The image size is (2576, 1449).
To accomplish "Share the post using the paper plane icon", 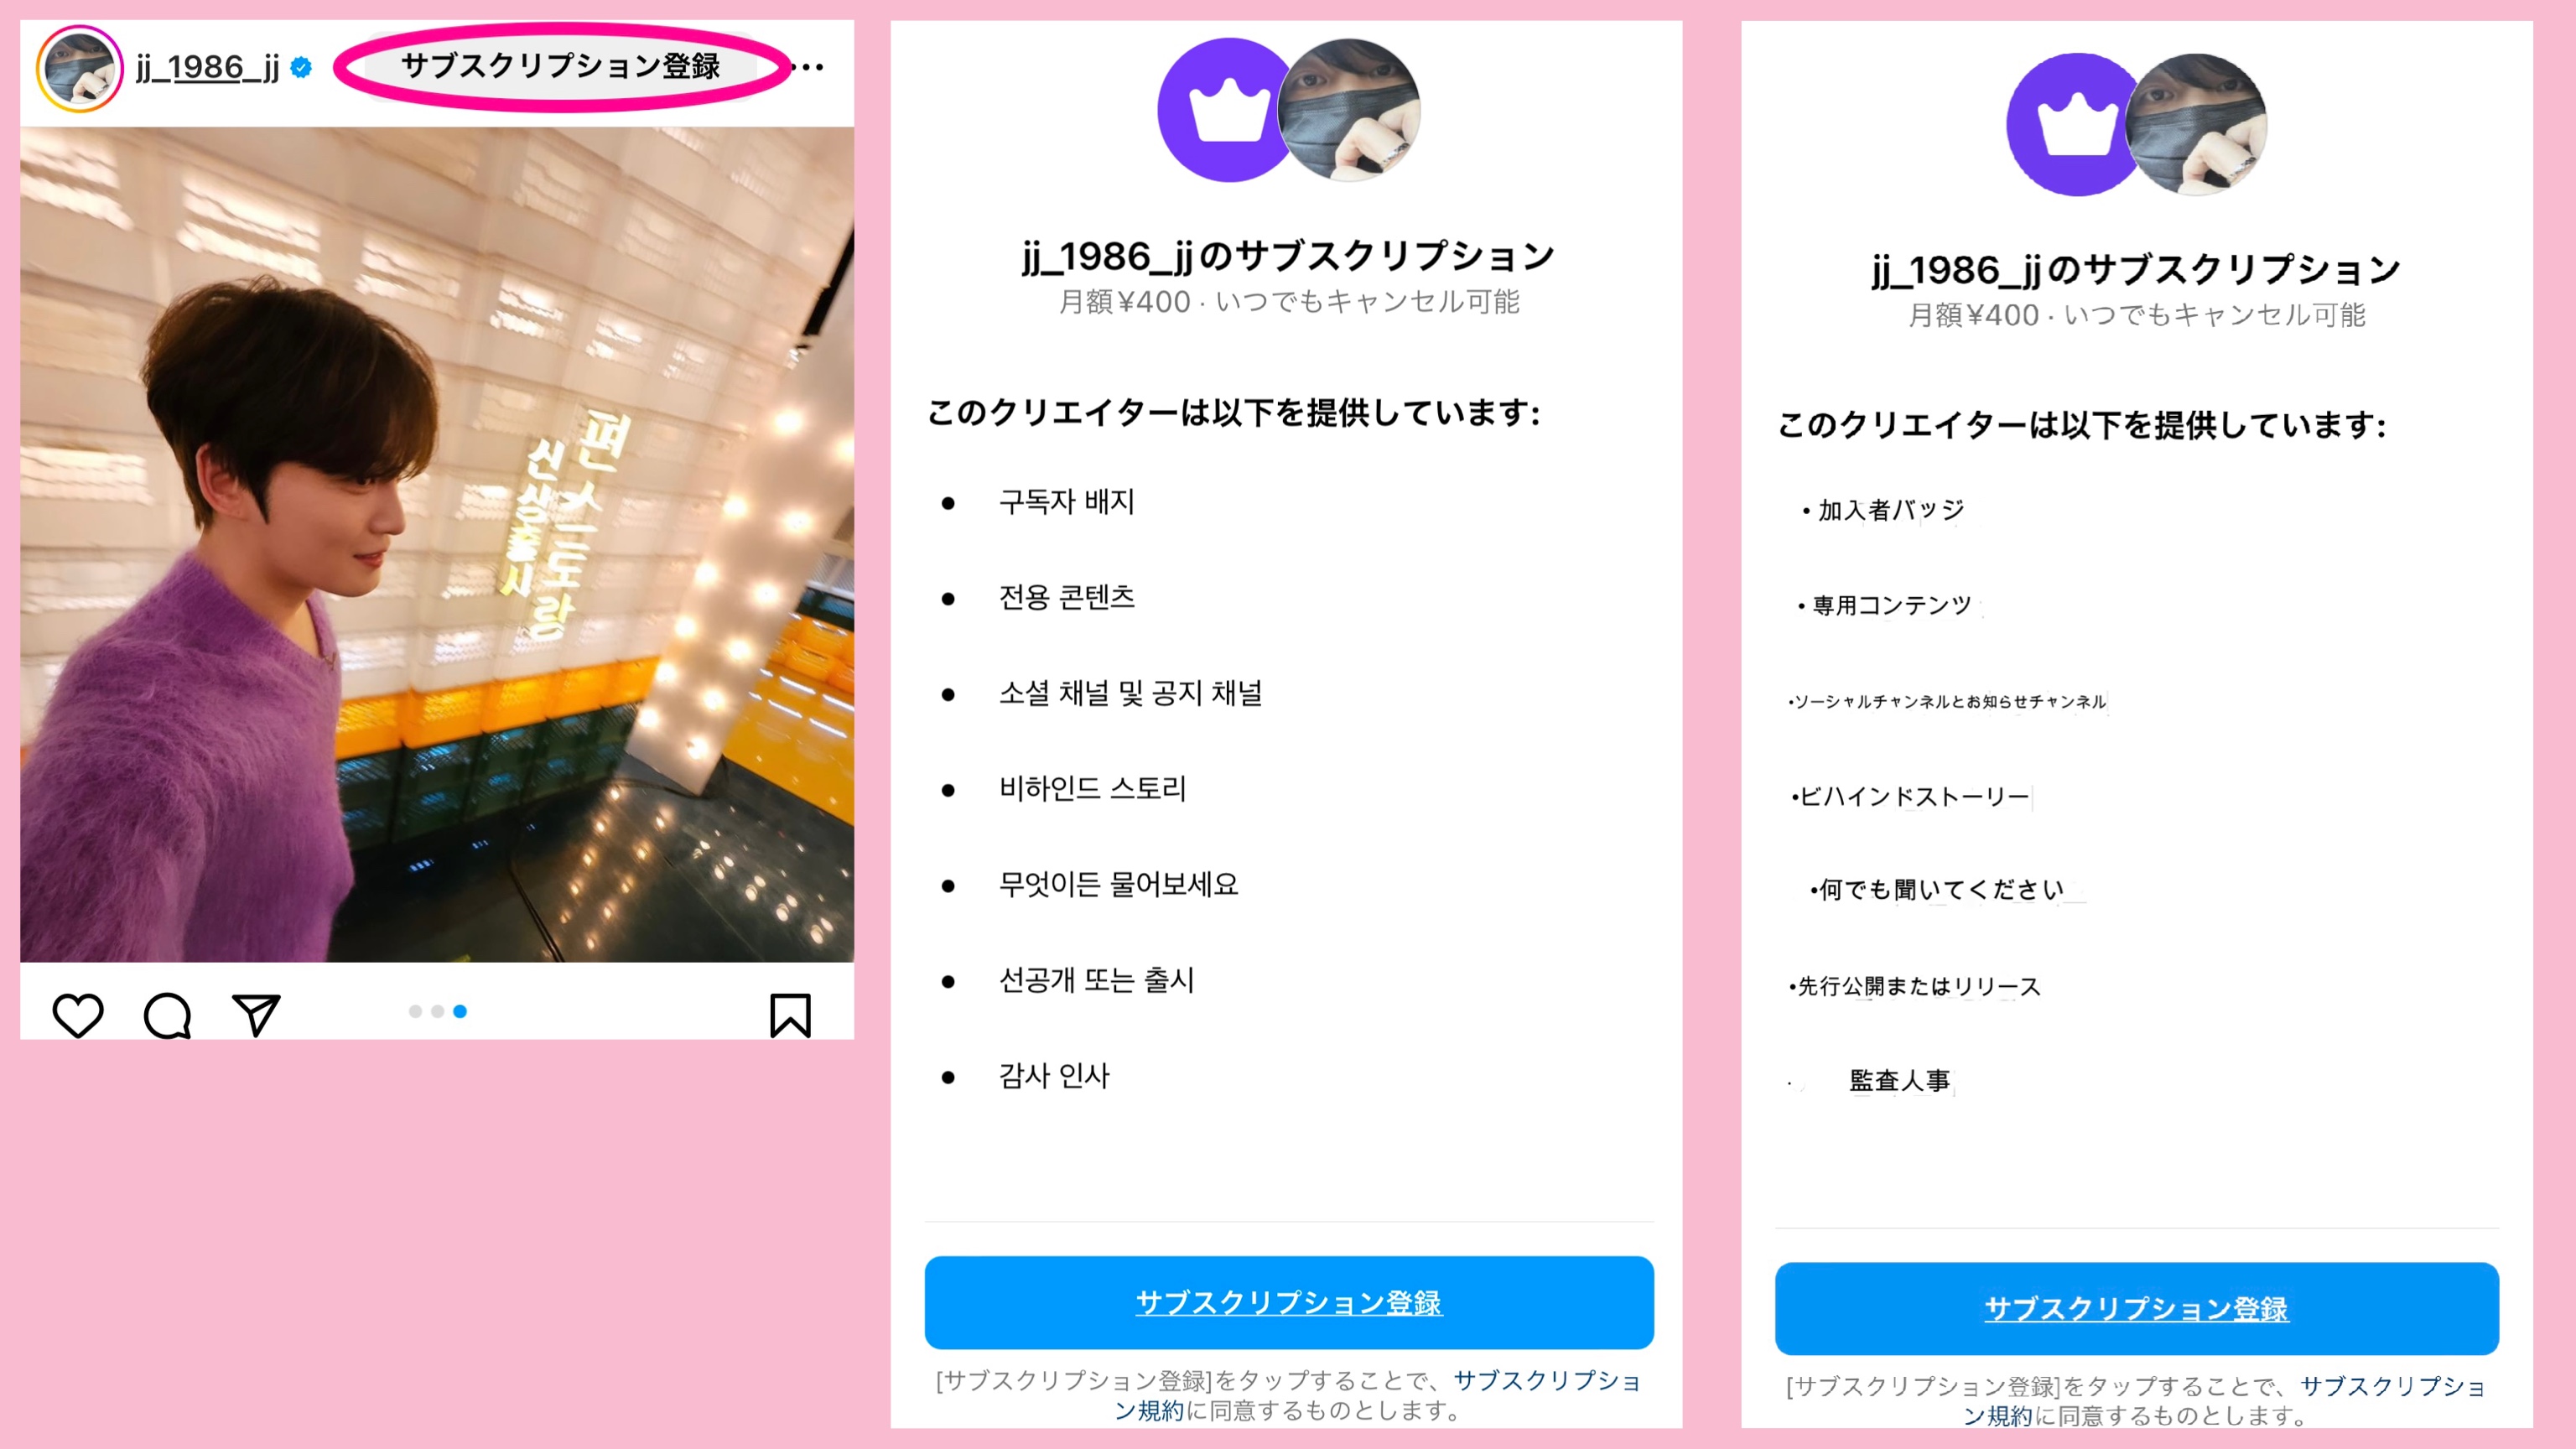I will click(256, 1014).
